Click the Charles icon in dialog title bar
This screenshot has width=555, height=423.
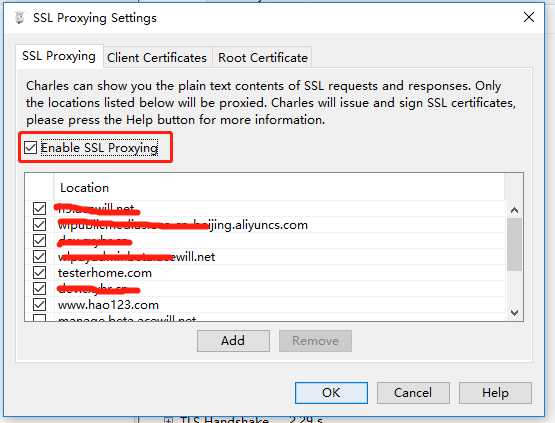(x=20, y=17)
